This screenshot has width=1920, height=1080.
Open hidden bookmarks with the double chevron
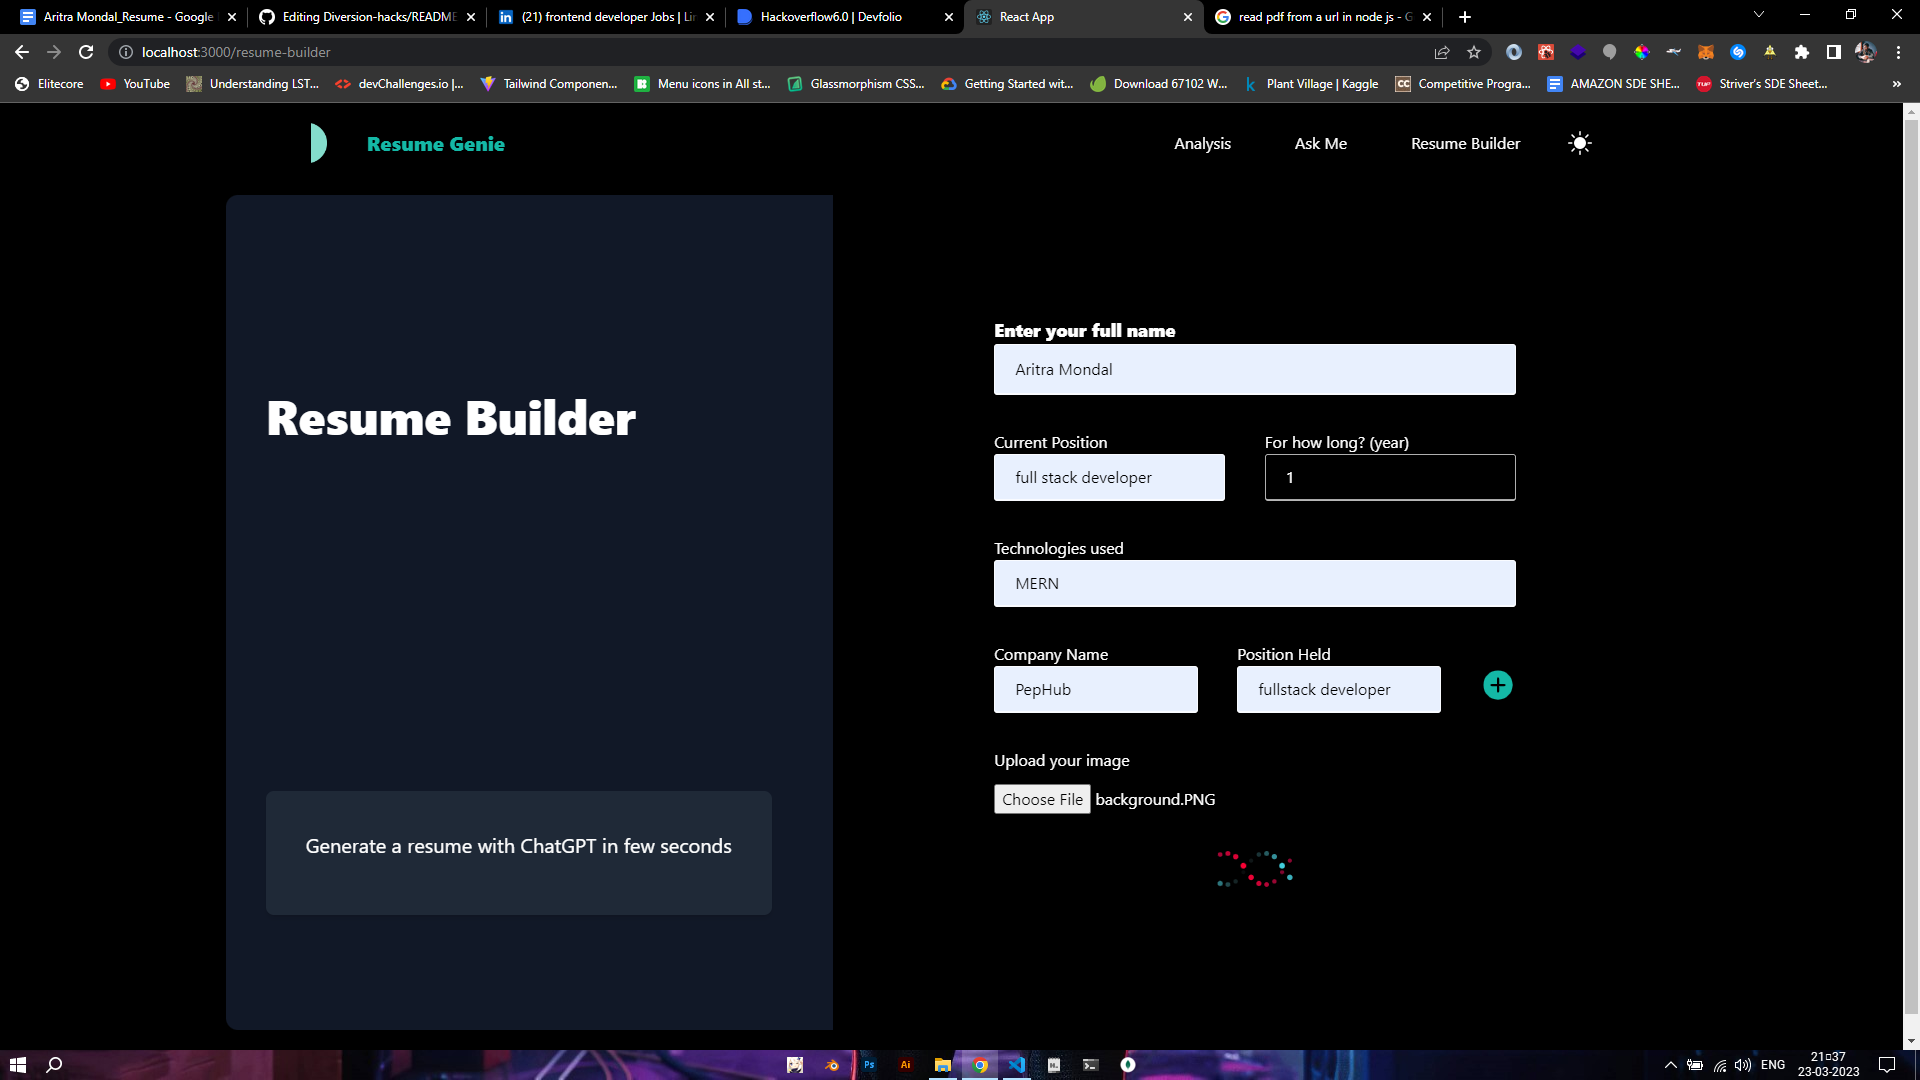1896,84
